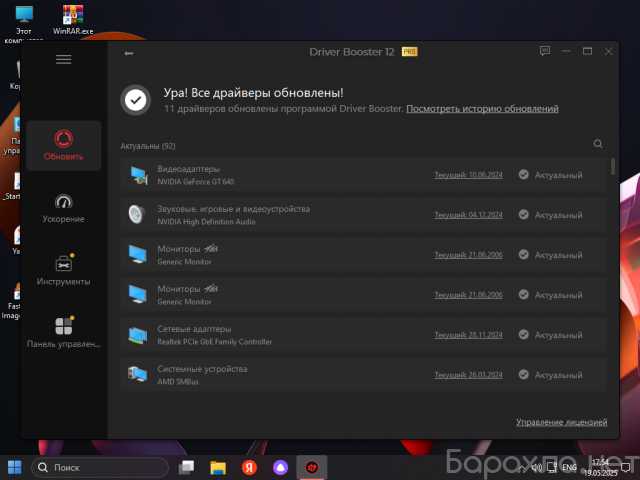This screenshot has width=640, height=480.
Task: Click the checkmark status icon in Сетевые адаптеры row
Action: pos(523,335)
